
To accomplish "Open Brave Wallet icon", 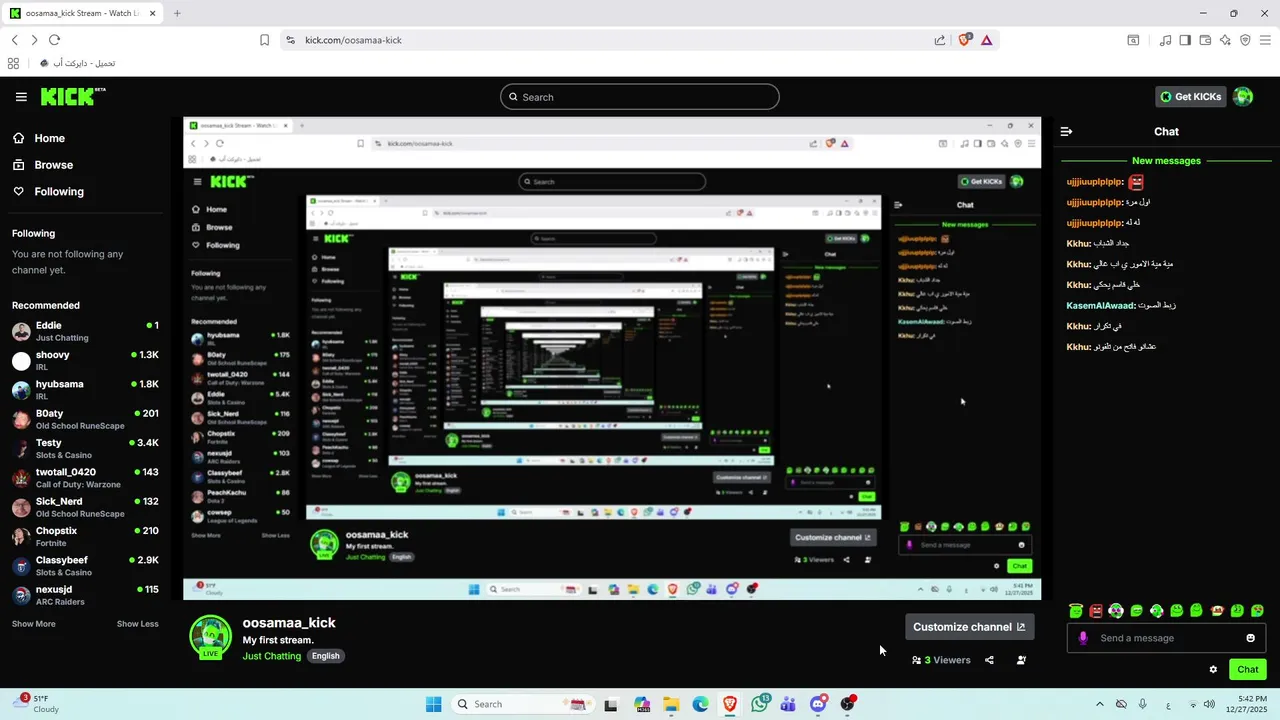I will 1205,40.
